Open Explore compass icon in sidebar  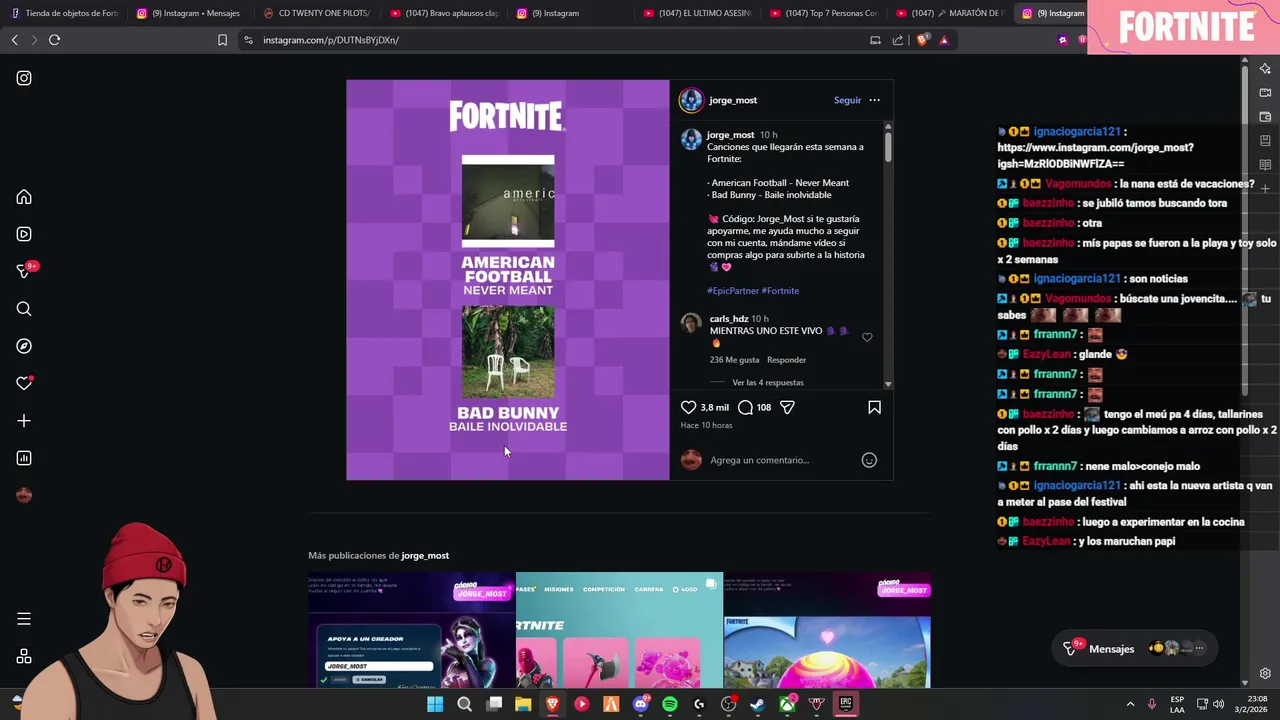pyautogui.click(x=24, y=346)
